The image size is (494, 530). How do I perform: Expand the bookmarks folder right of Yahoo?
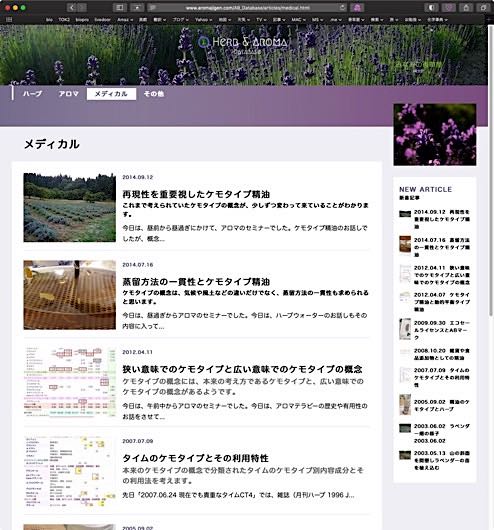(x=225, y=20)
